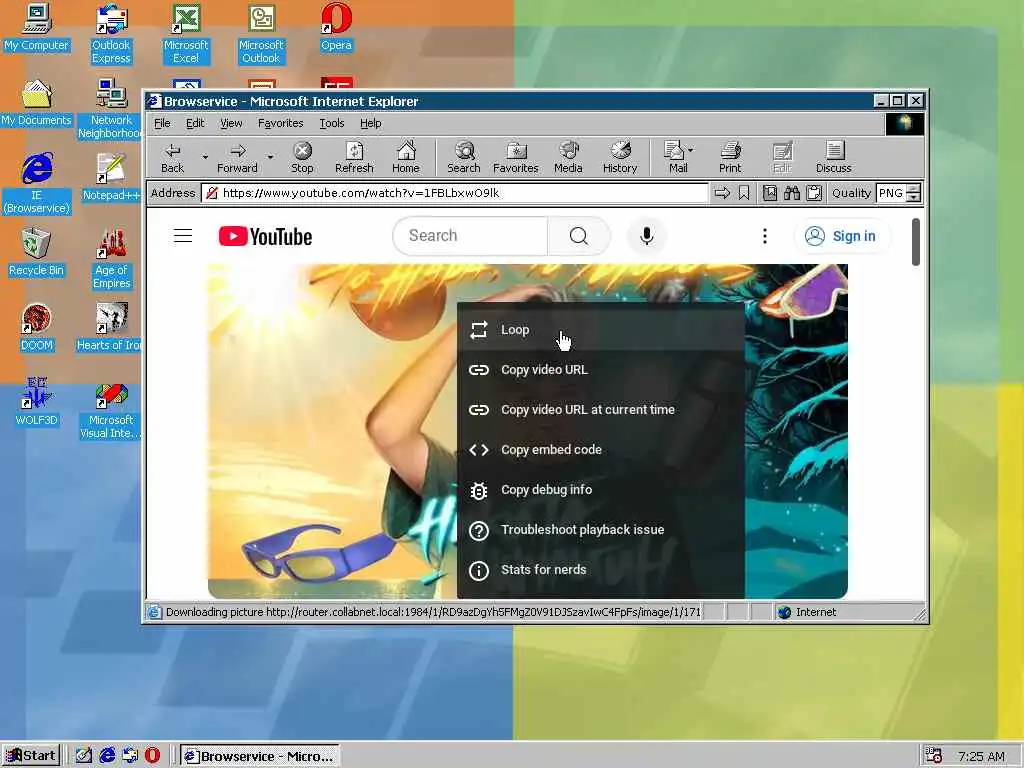The height and width of the screenshot is (768, 1024).
Task: Launch Internet Explorer from quick launch
Action: [x=107, y=756]
